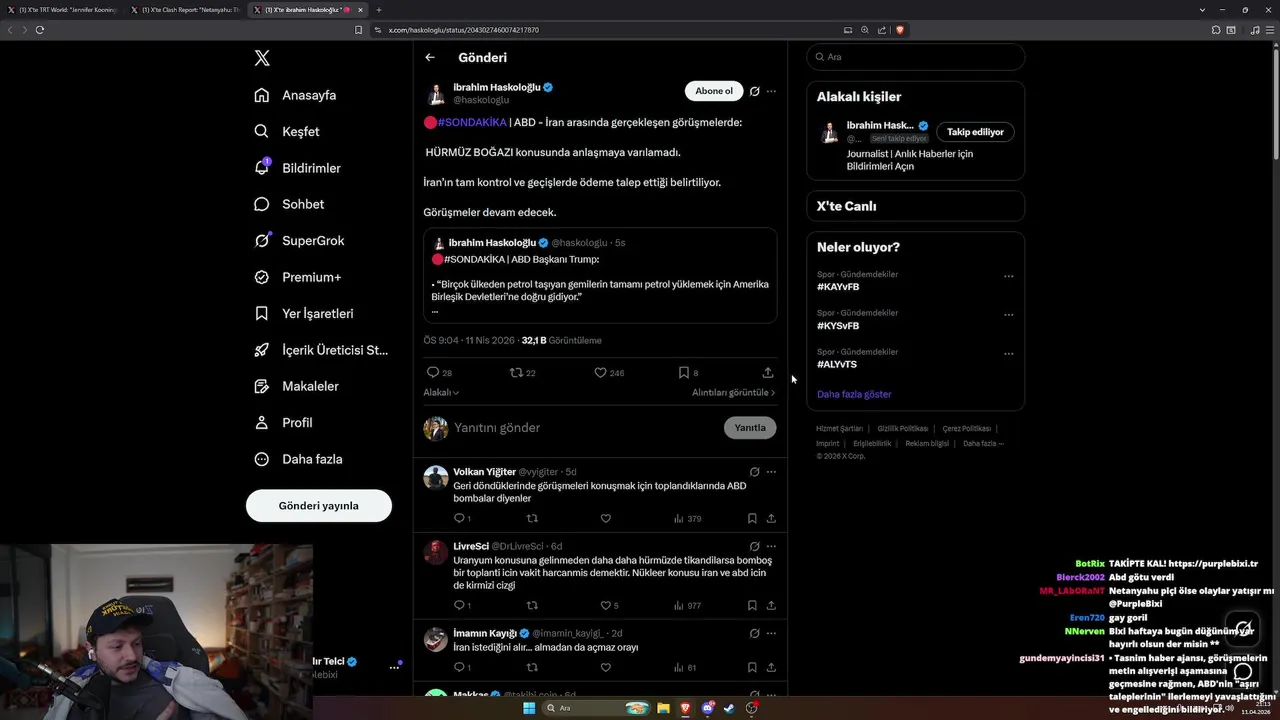Screen dimensions: 1280x720
Task: Open Yer İşaretleri bookmarks
Action: tap(304, 313)
